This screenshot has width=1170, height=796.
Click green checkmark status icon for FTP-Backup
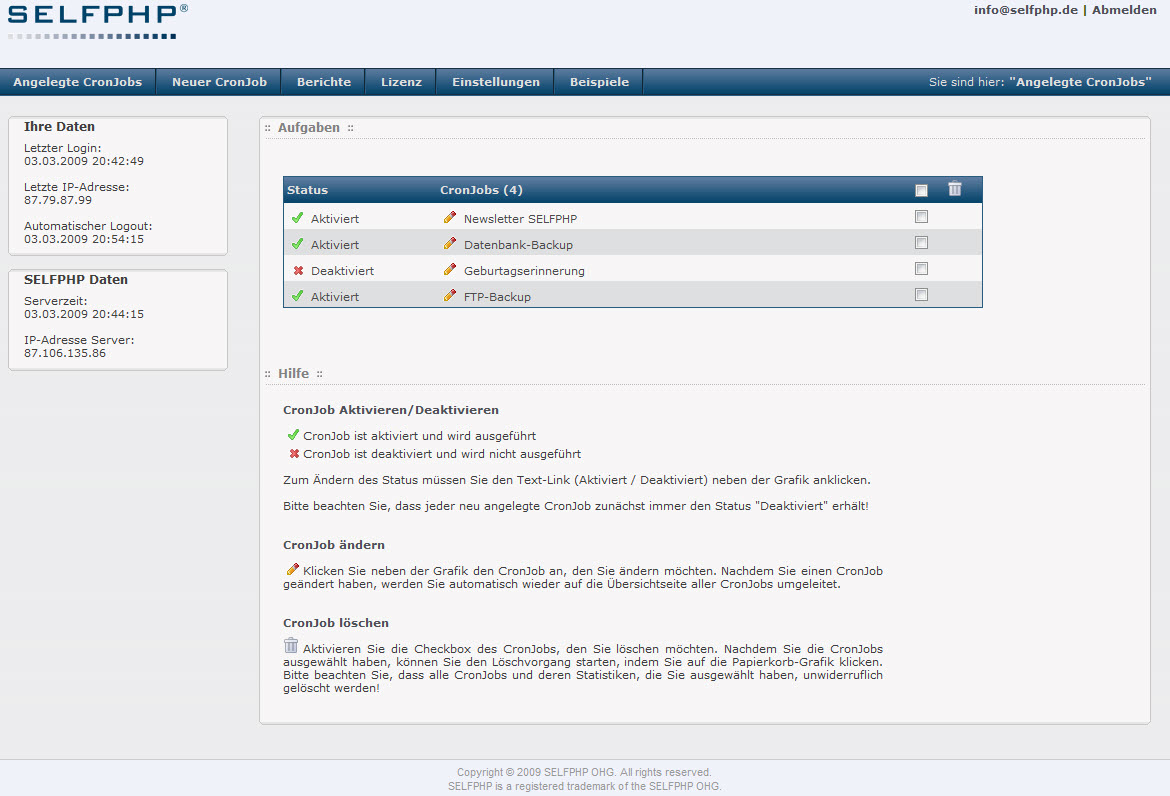tap(297, 296)
